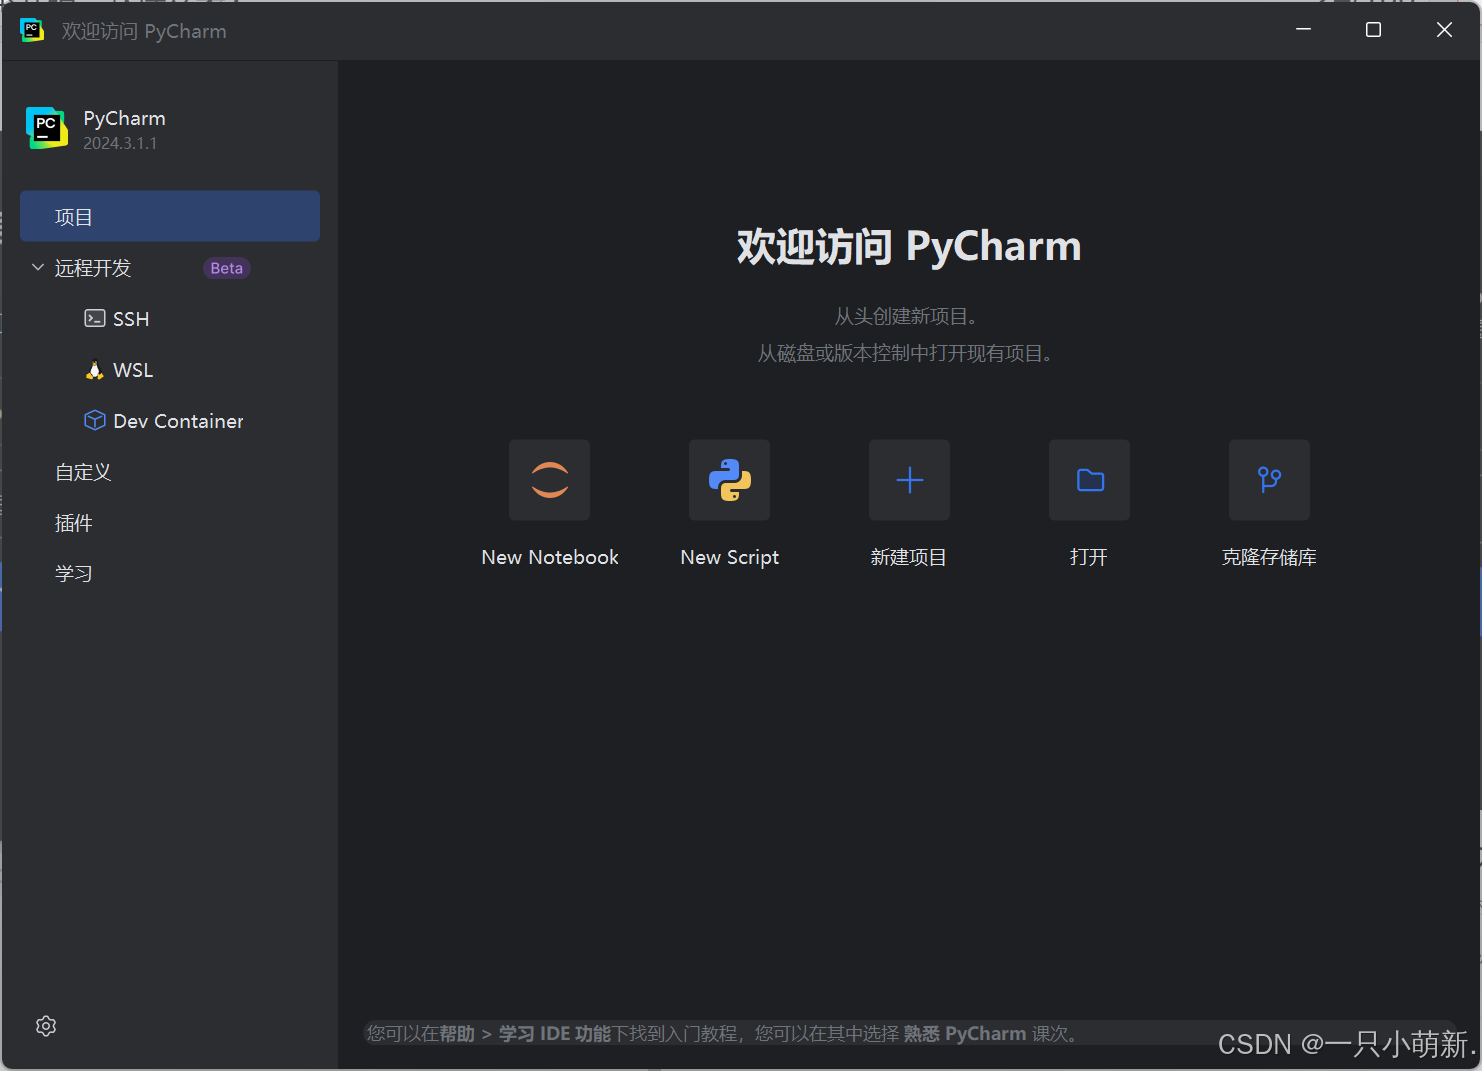The width and height of the screenshot is (1482, 1071).
Task: Click the tutorial hint text at window bottom
Action: [725, 1033]
